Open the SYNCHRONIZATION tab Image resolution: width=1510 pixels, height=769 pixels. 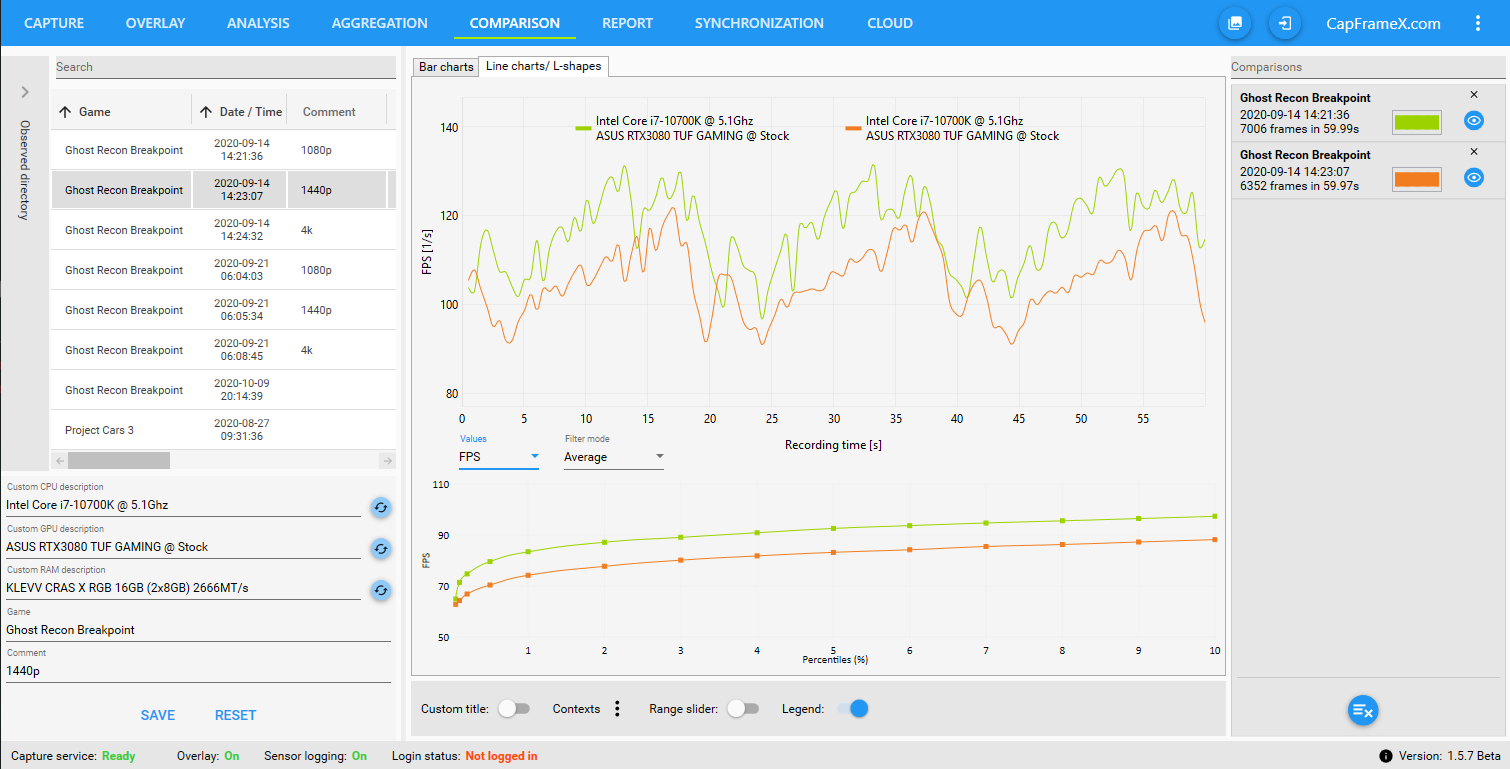759,23
